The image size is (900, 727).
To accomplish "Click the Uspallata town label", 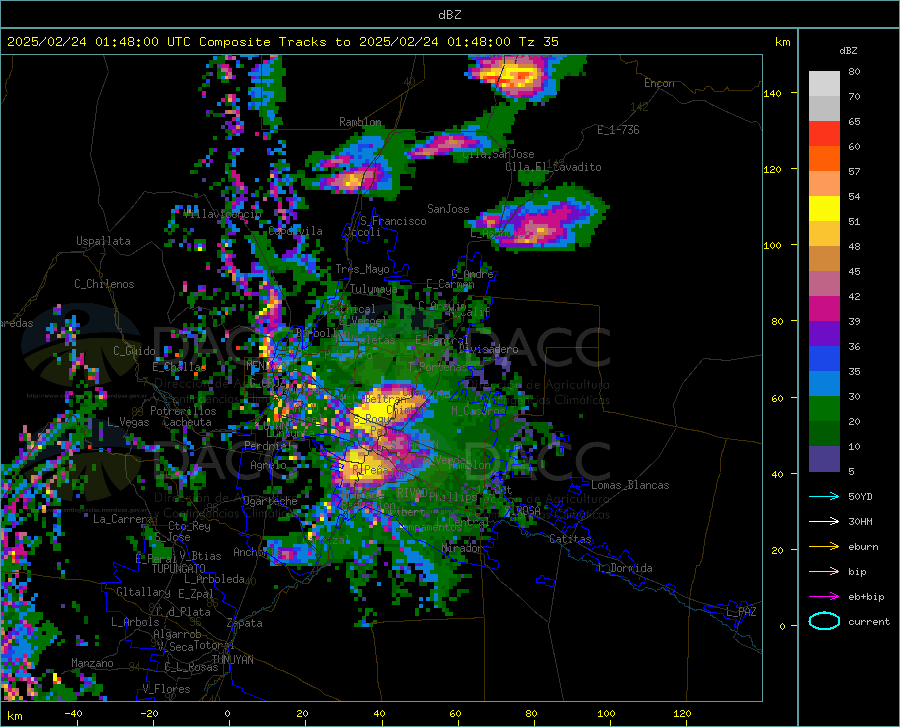I will 103,241.
